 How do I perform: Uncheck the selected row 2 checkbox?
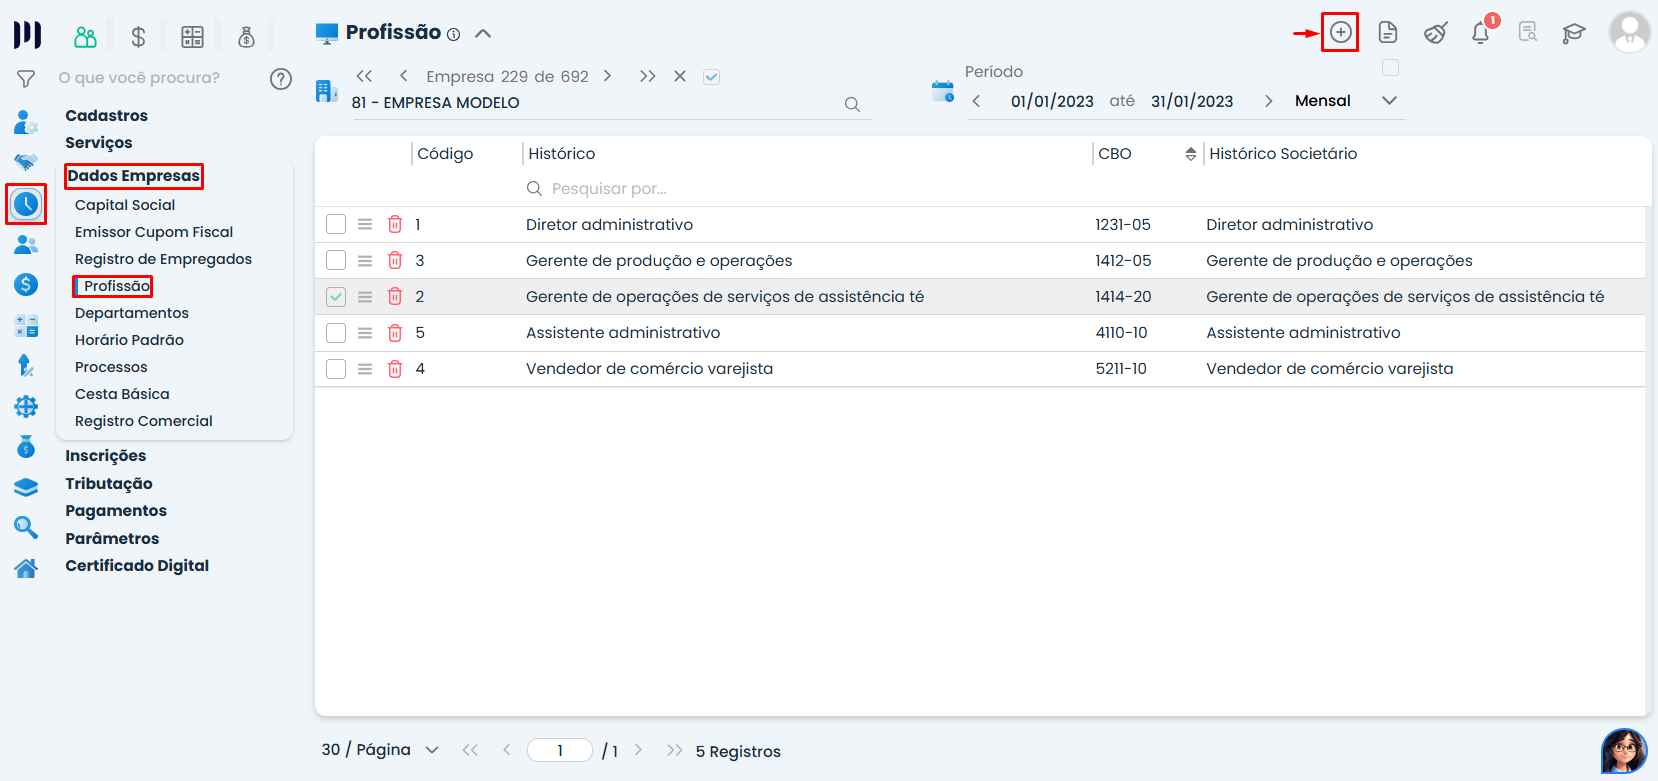336,297
